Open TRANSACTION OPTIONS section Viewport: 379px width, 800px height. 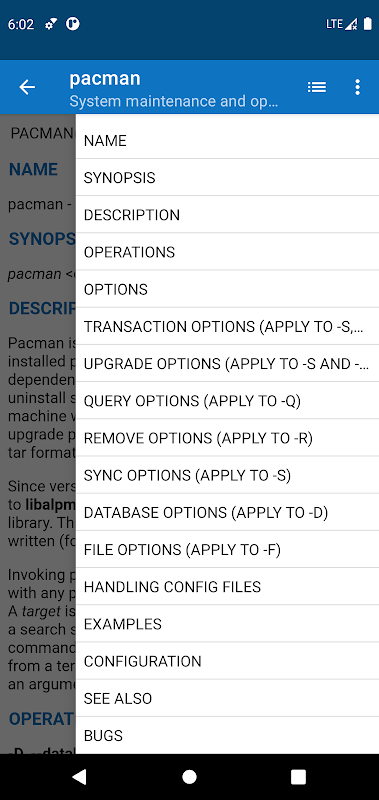[x=228, y=327]
